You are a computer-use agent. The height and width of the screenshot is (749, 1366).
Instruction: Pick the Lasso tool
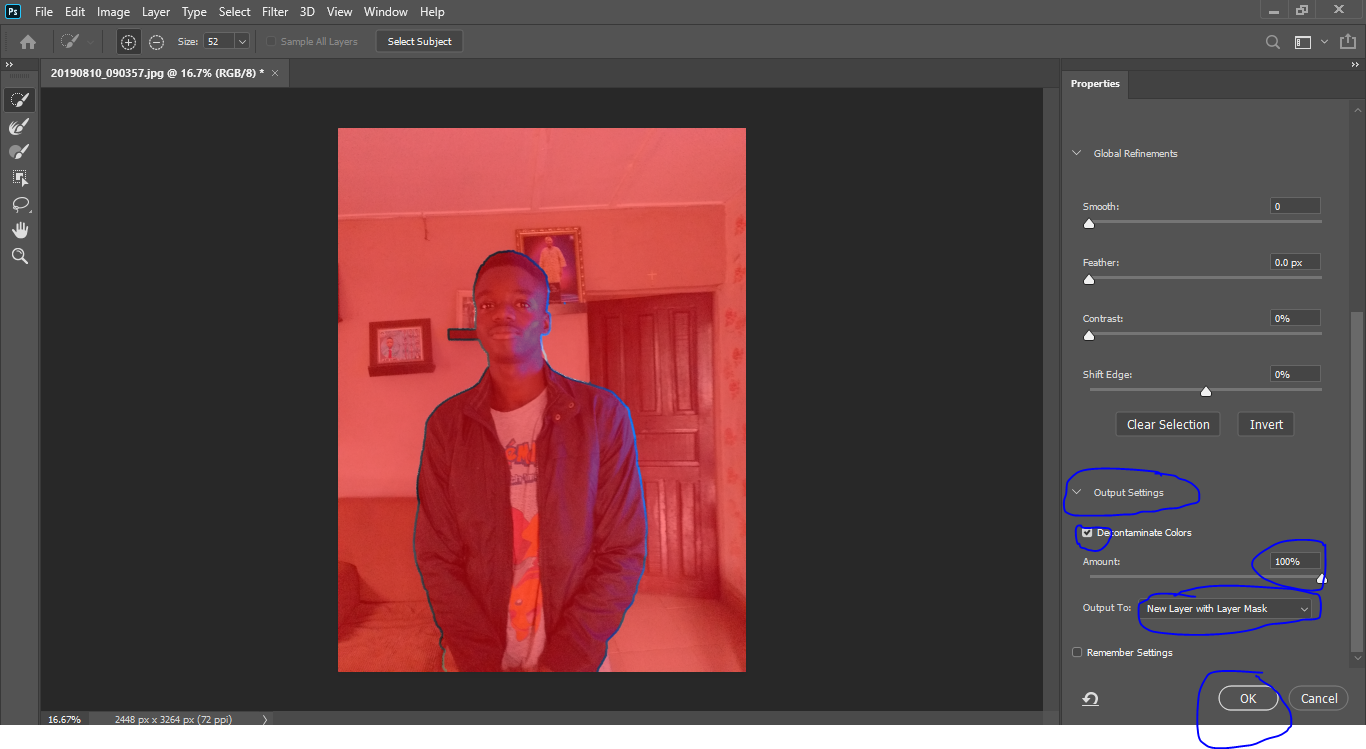tap(20, 205)
